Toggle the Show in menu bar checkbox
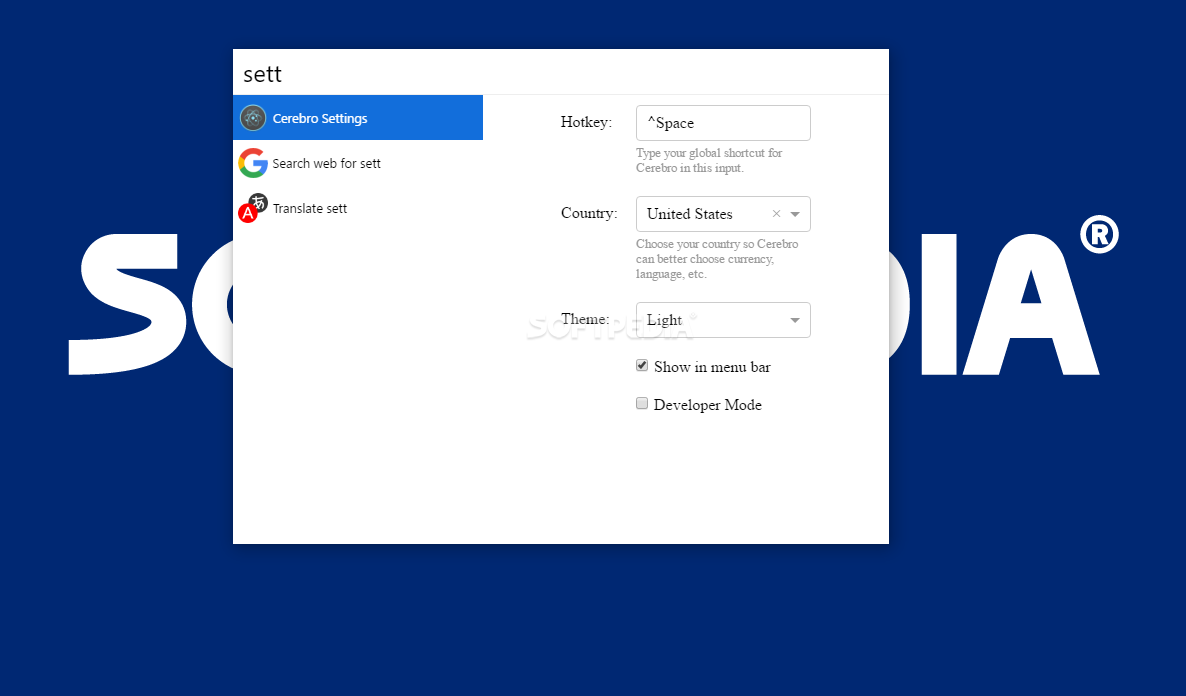The width and height of the screenshot is (1186, 696). [641, 365]
